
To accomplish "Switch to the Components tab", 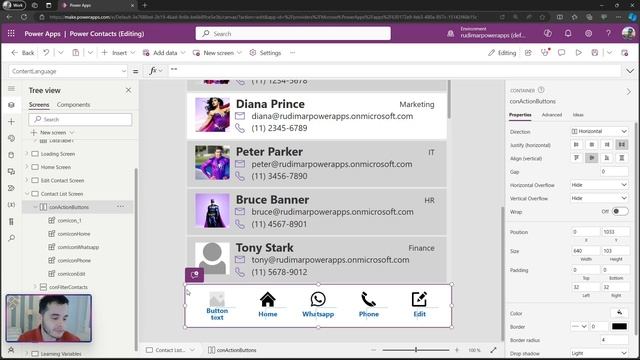I will pos(73,104).
